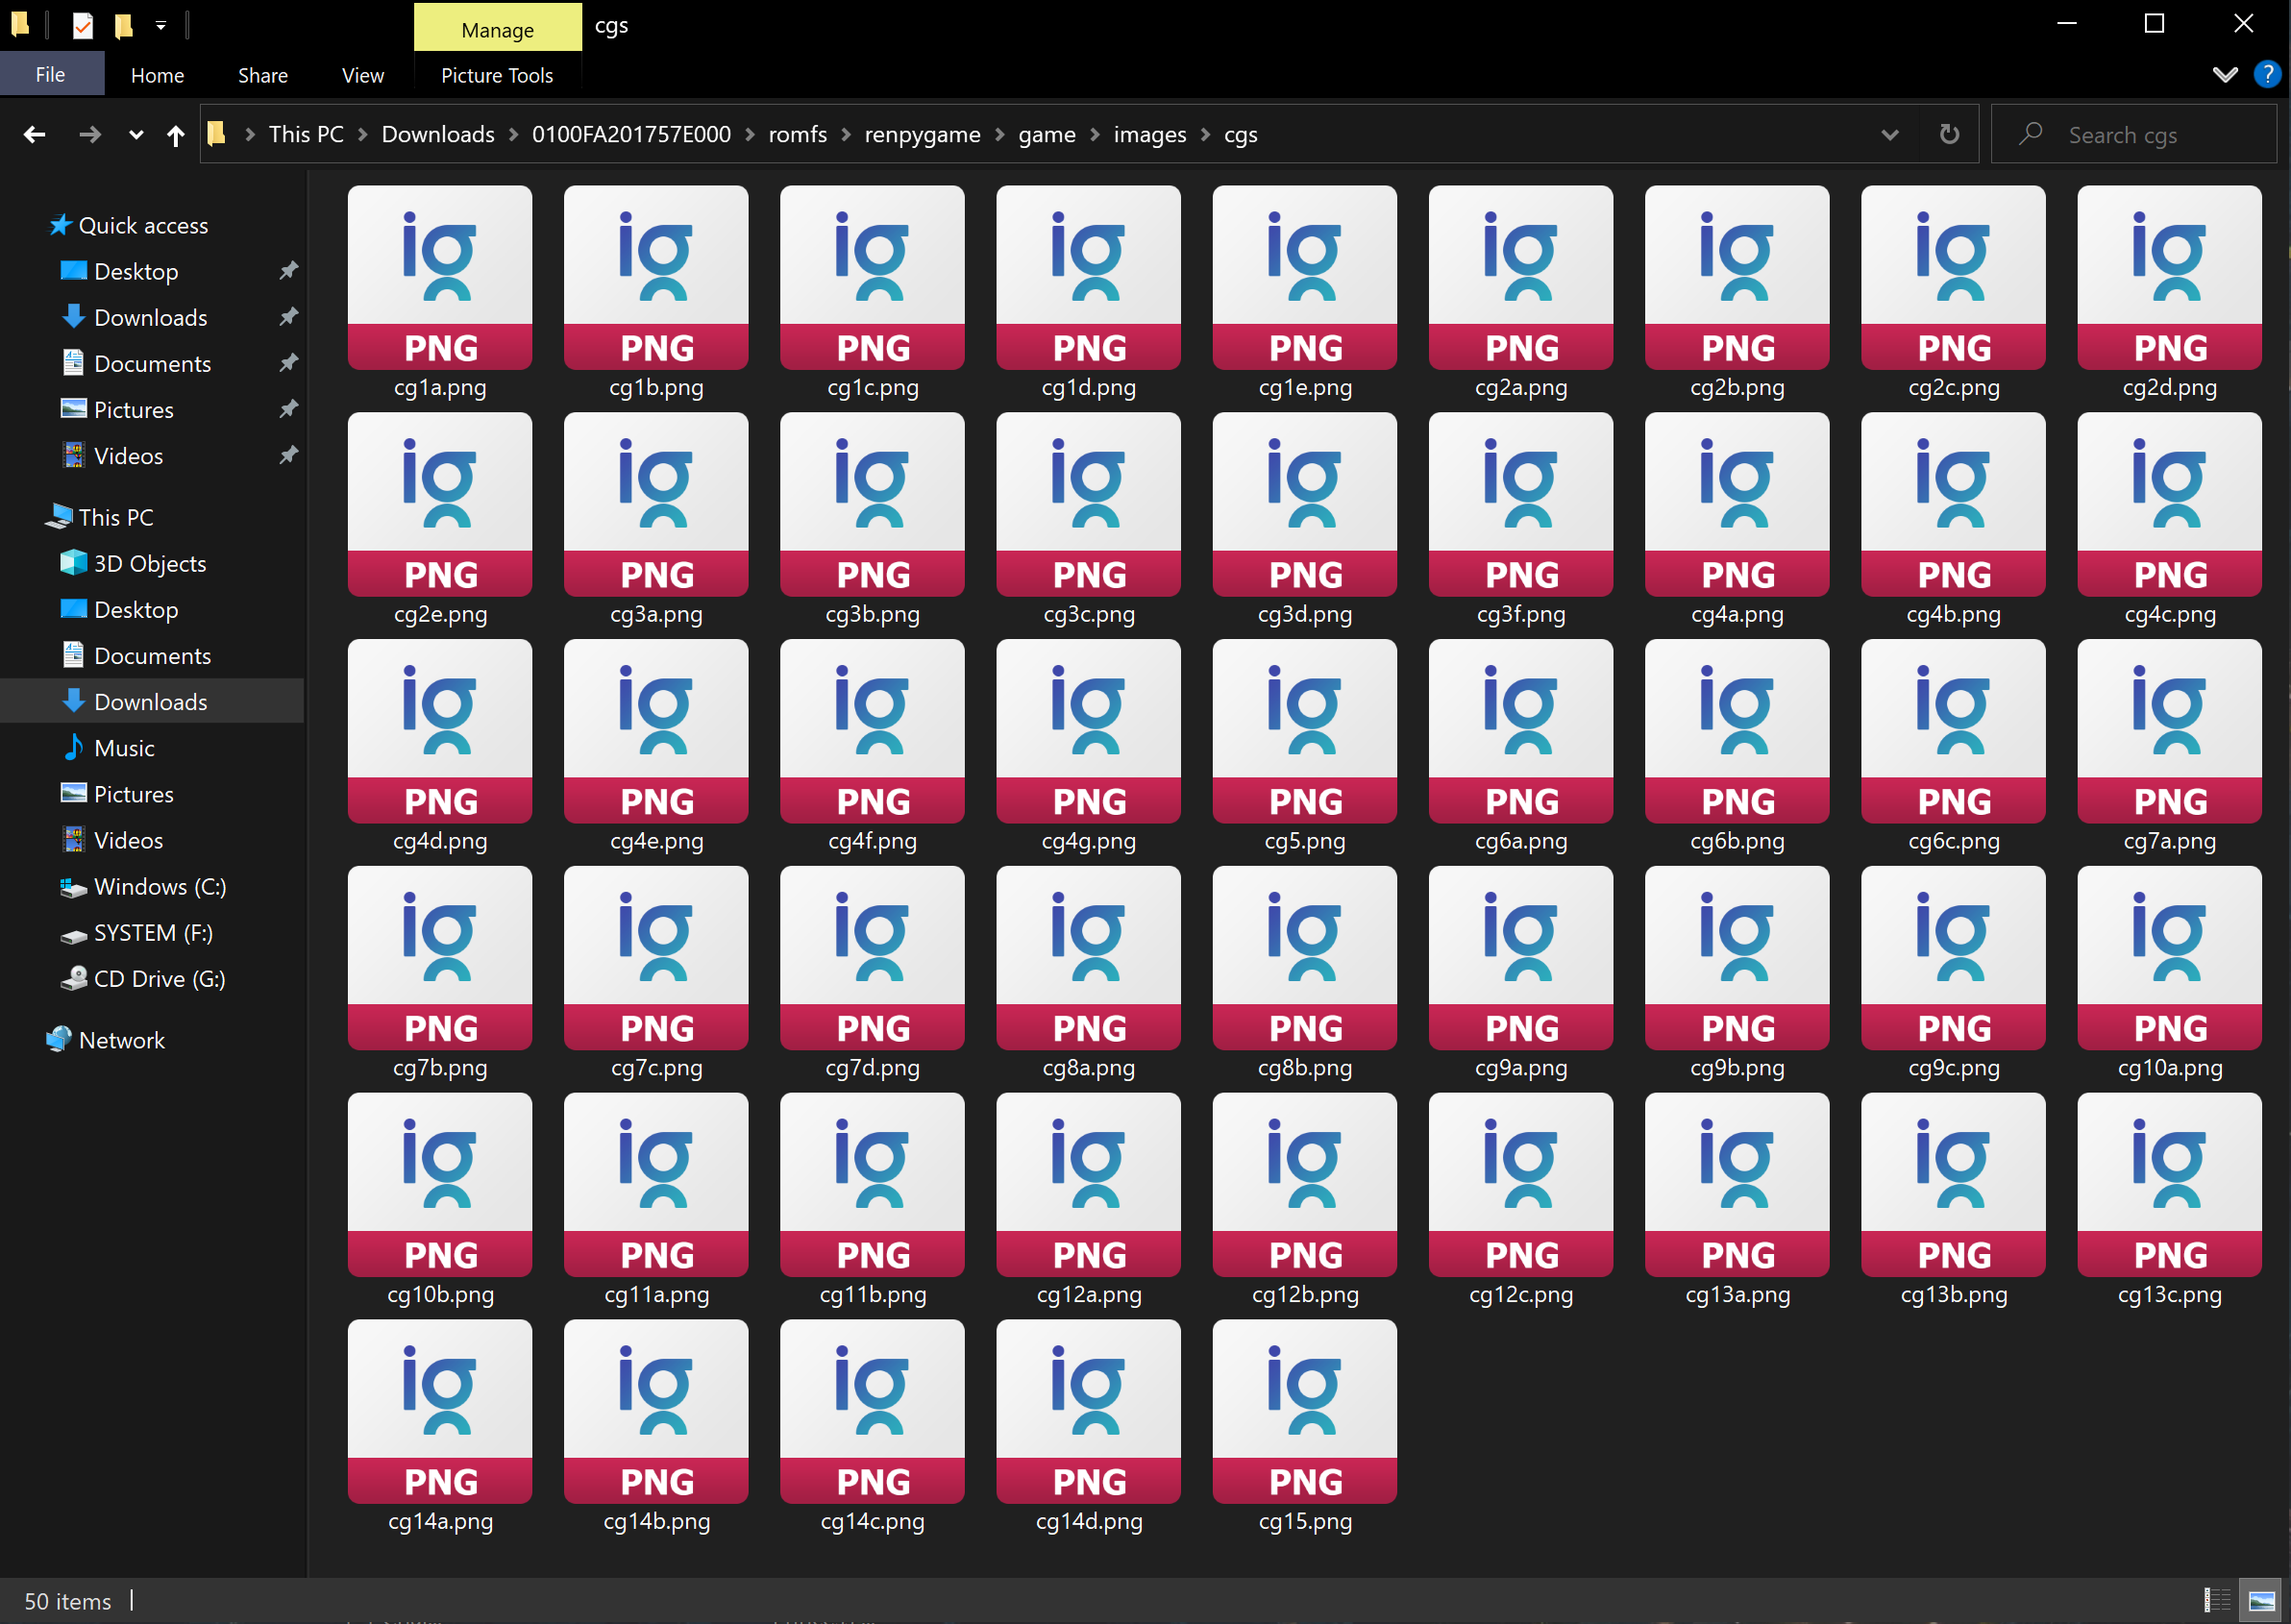Viewport: 2291px width, 1624px height.
Task: Go to the game folder breadcrumb
Action: 1046,134
